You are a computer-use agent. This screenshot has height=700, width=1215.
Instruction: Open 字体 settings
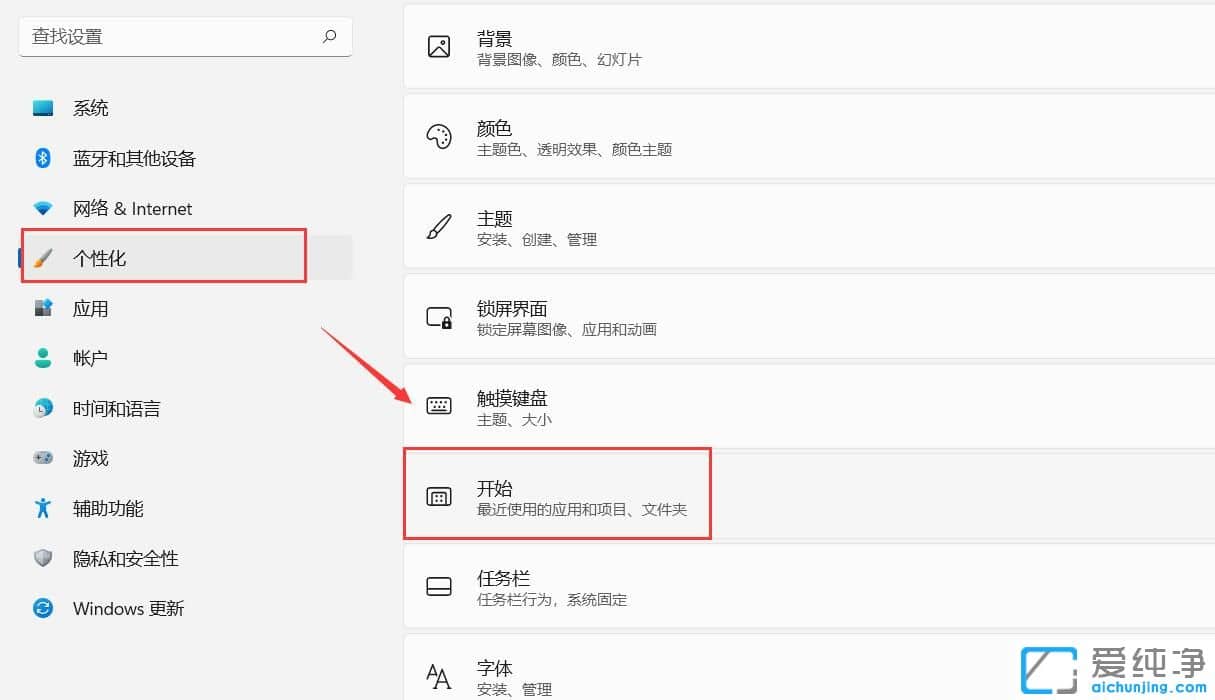[x=809, y=667]
